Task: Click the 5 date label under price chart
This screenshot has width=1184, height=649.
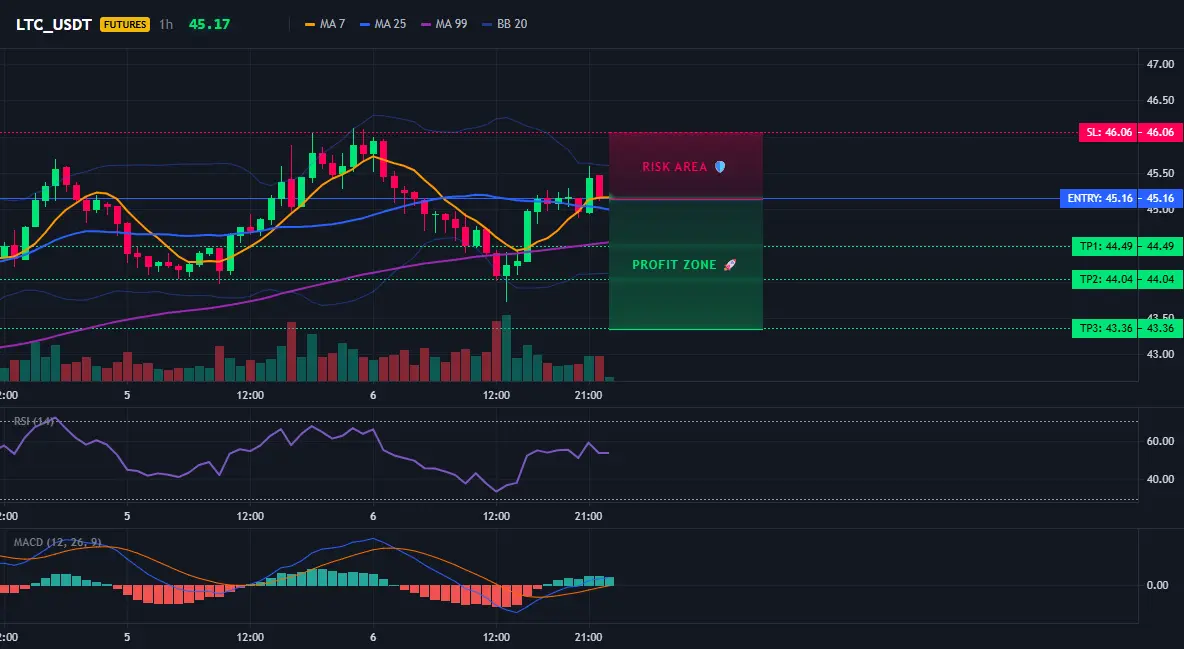Action: click(x=127, y=395)
